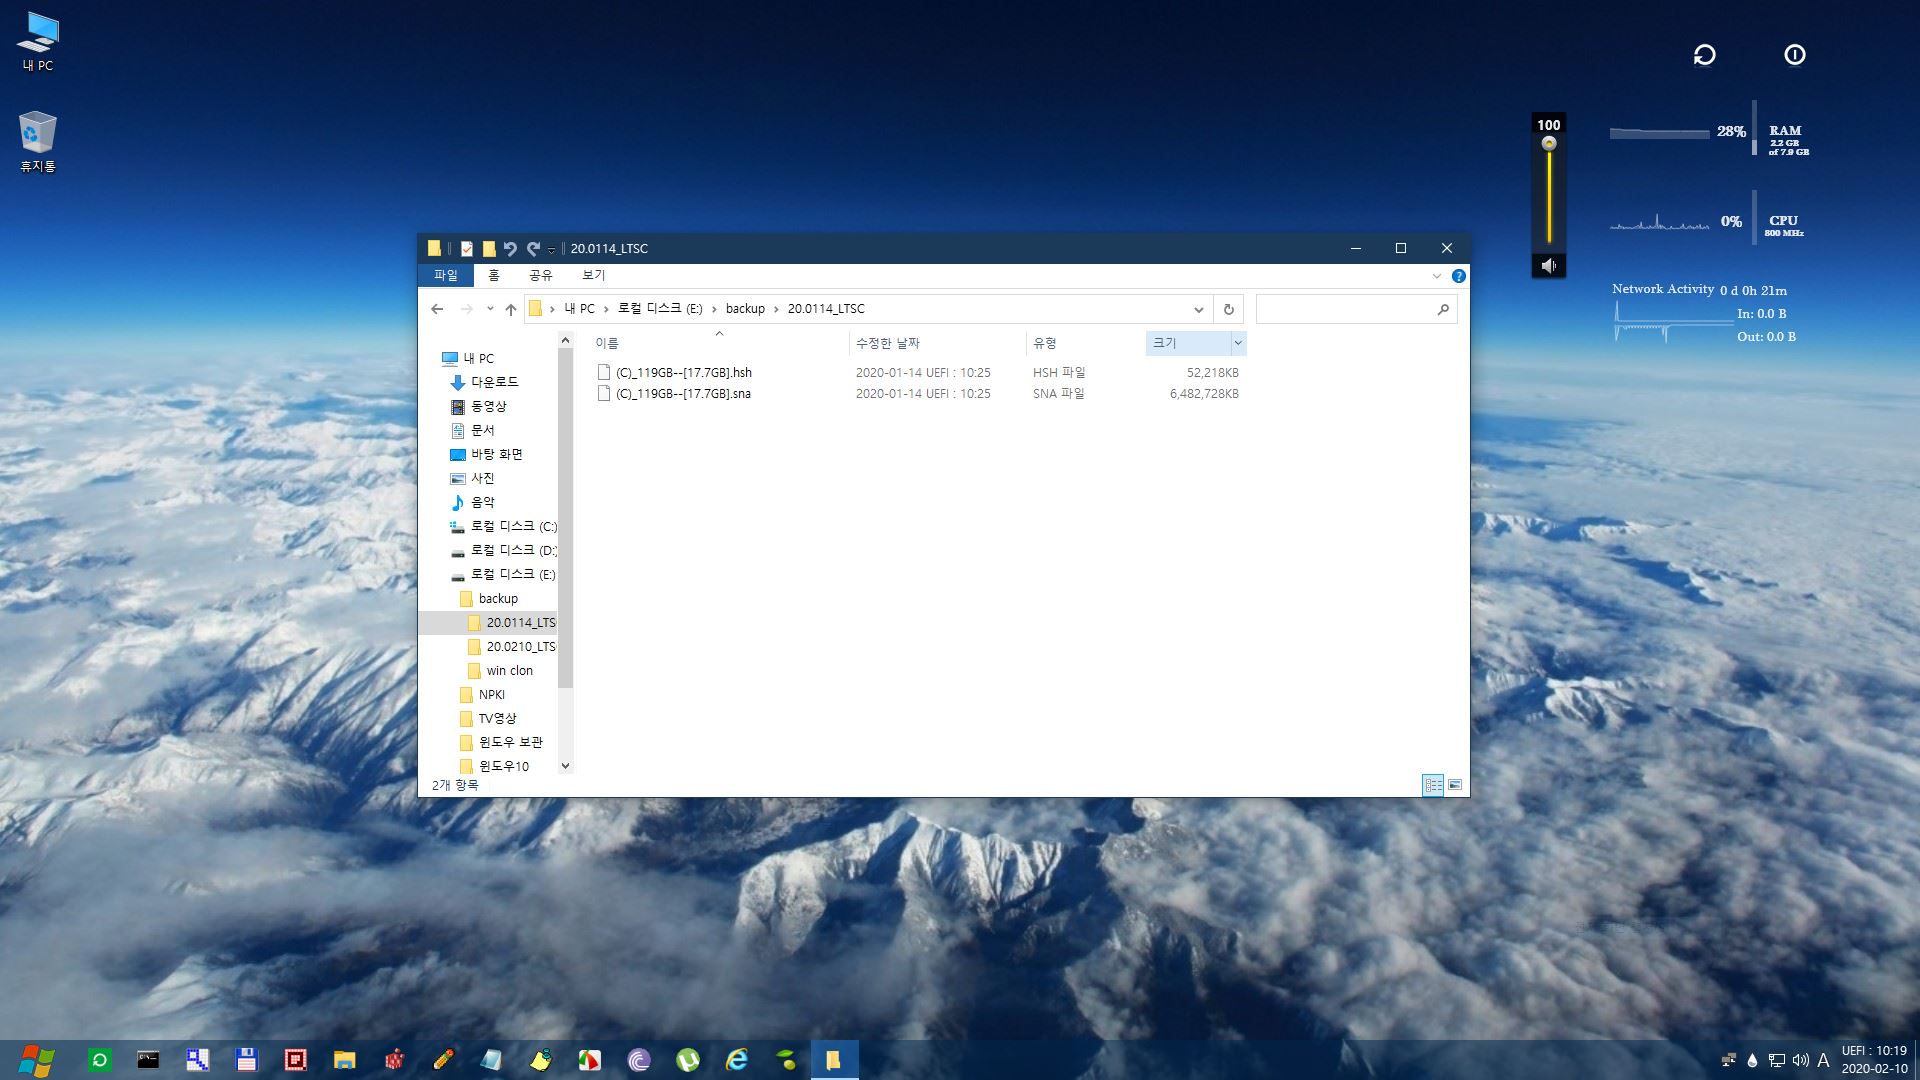1920x1080 pixels.
Task: Open the 홈 ribbon tab
Action: [493, 275]
